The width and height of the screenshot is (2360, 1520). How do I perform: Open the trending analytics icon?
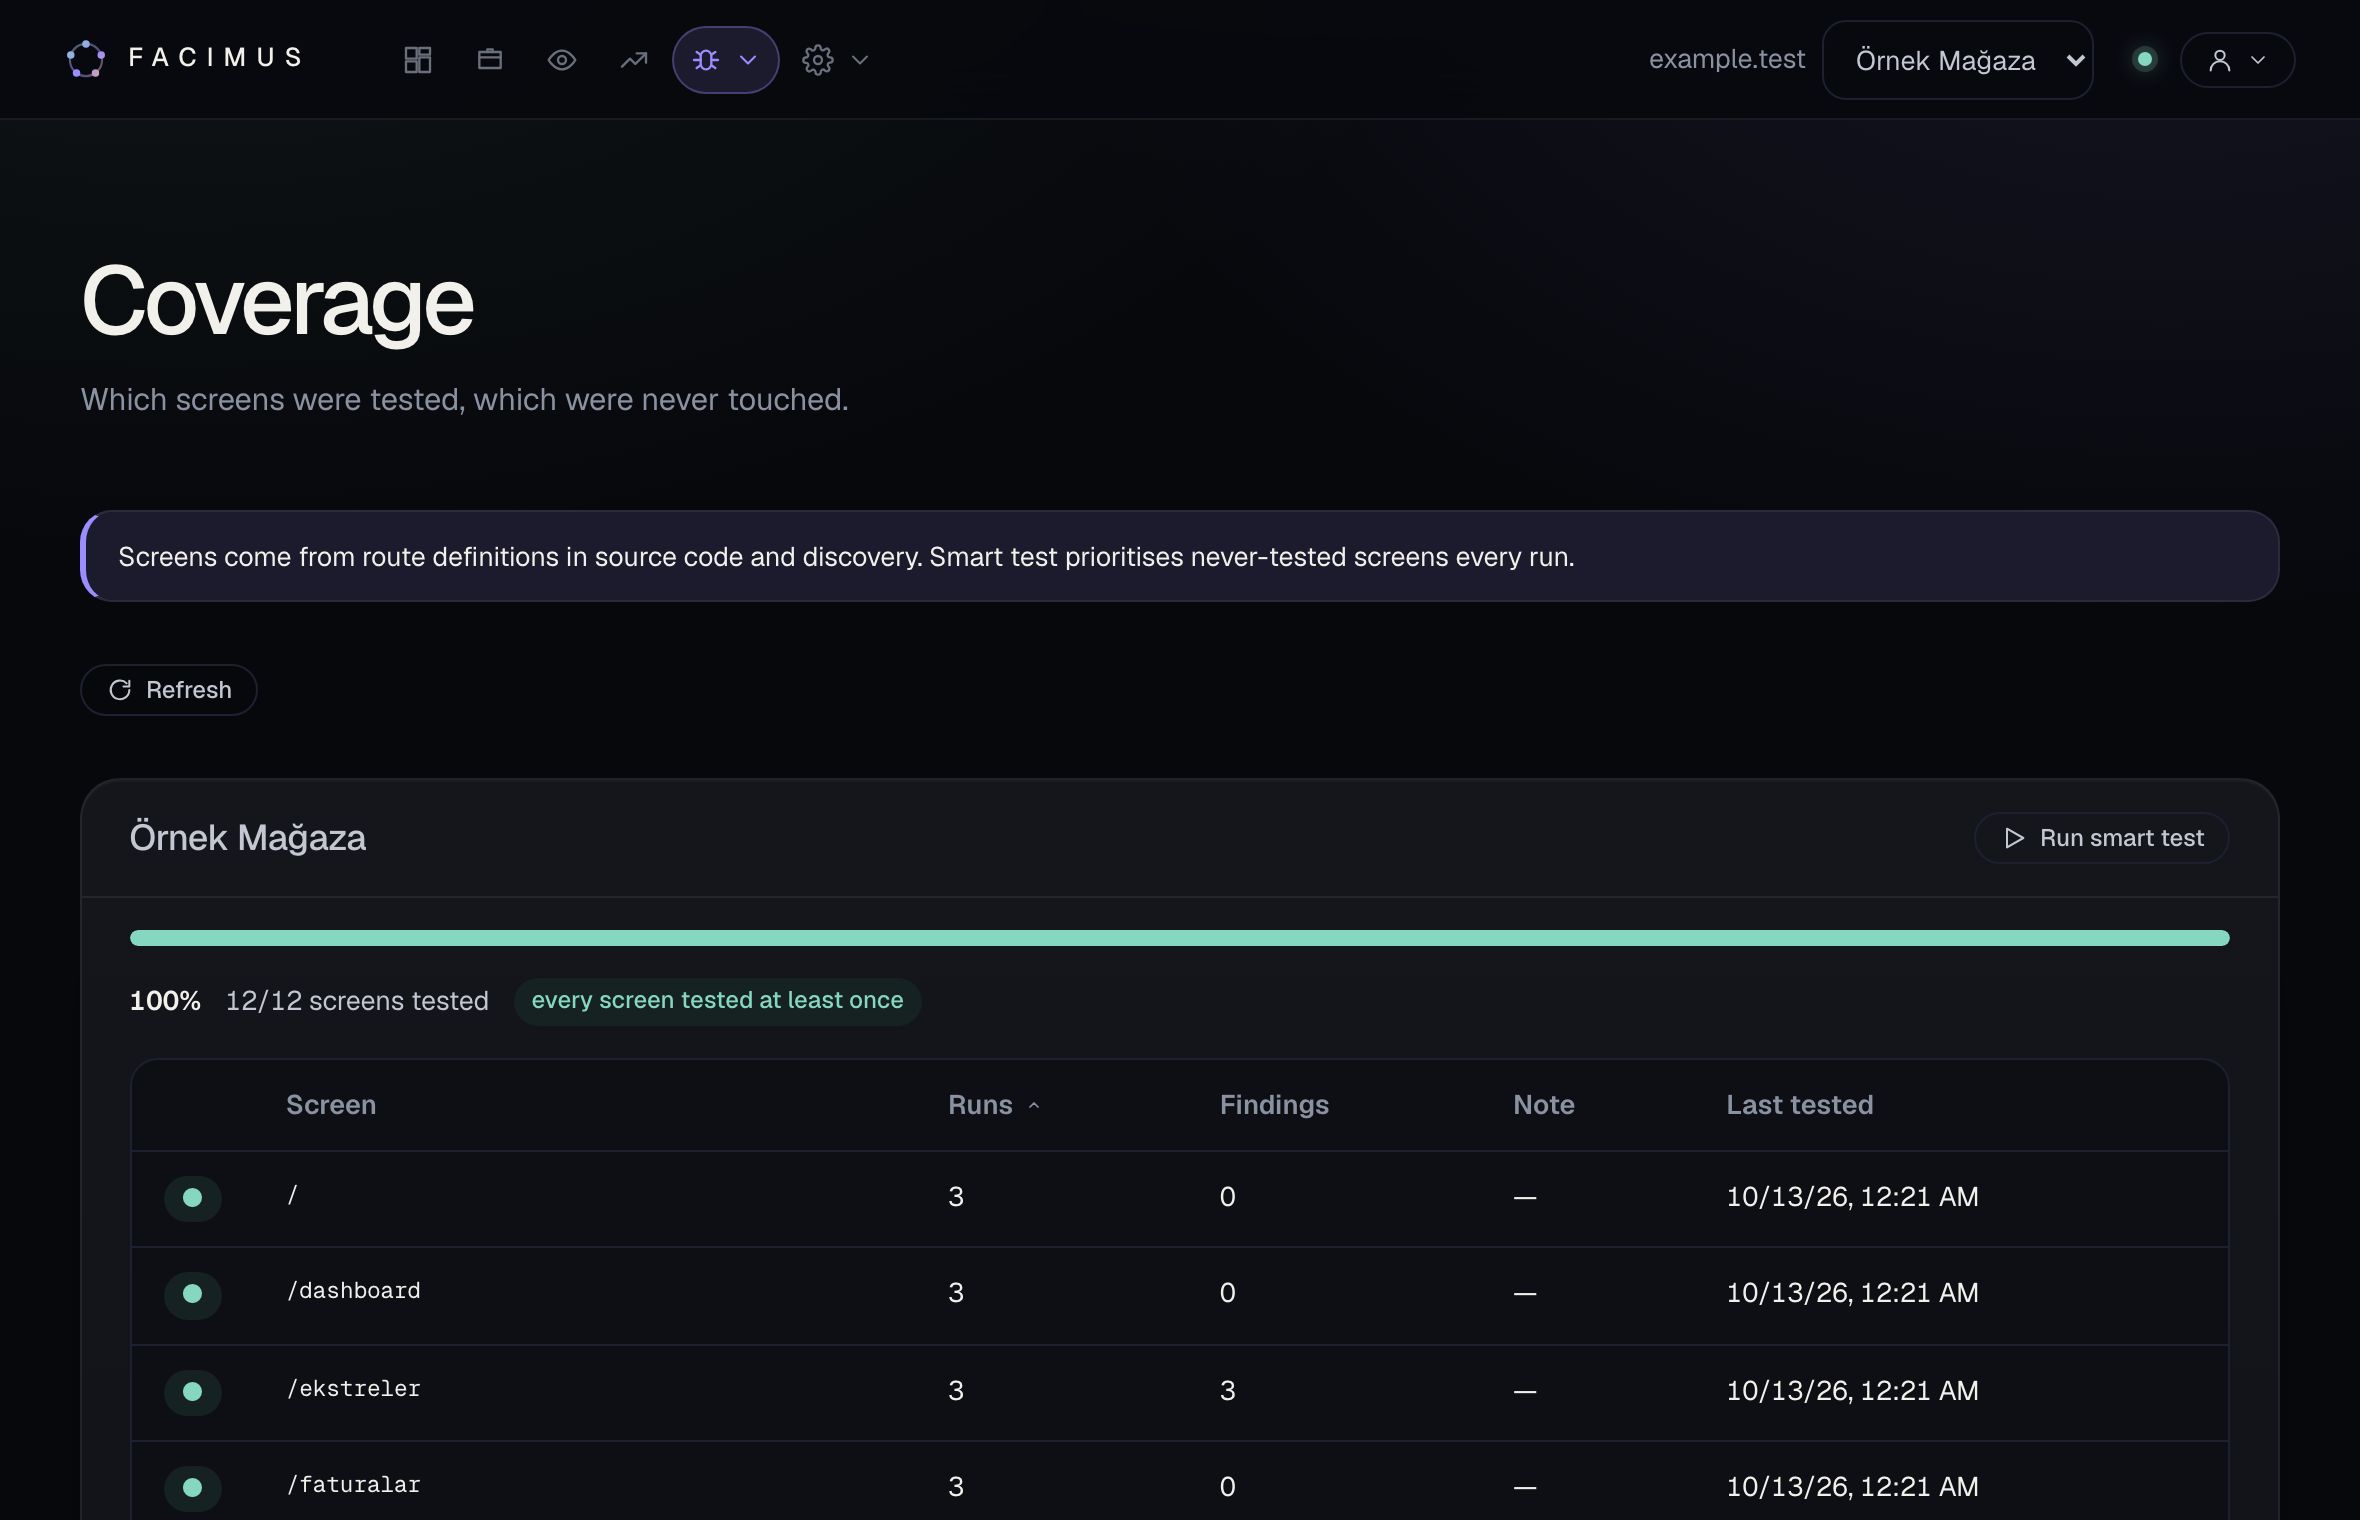coord(634,60)
